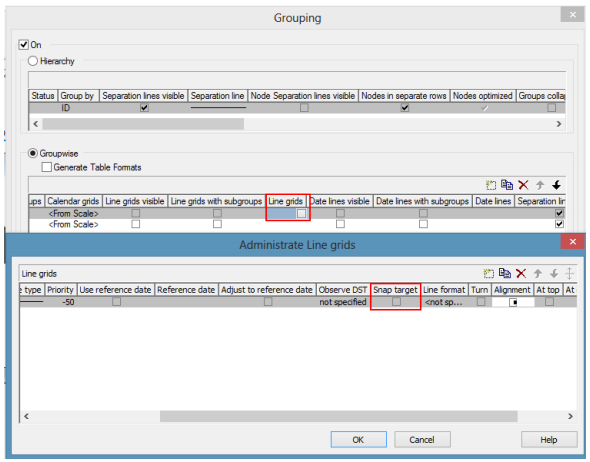Click the move up arrow in Line grids toolbar
The image size is (590, 462).
(x=538, y=274)
